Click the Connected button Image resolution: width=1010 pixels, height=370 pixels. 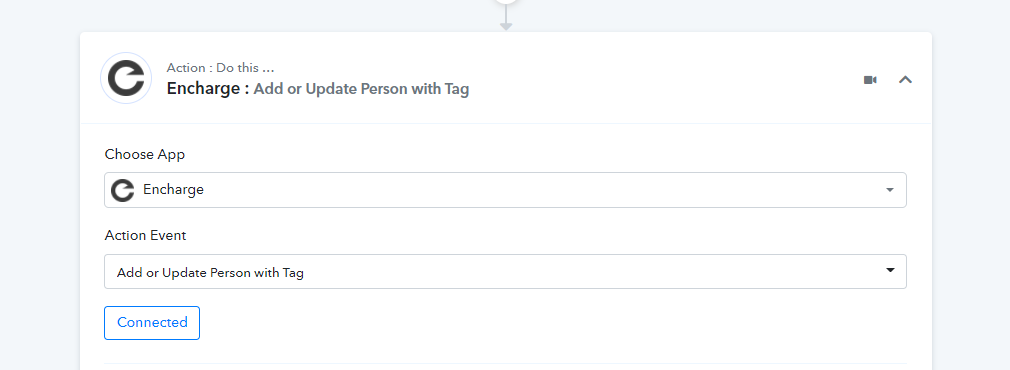click(152, 322)
